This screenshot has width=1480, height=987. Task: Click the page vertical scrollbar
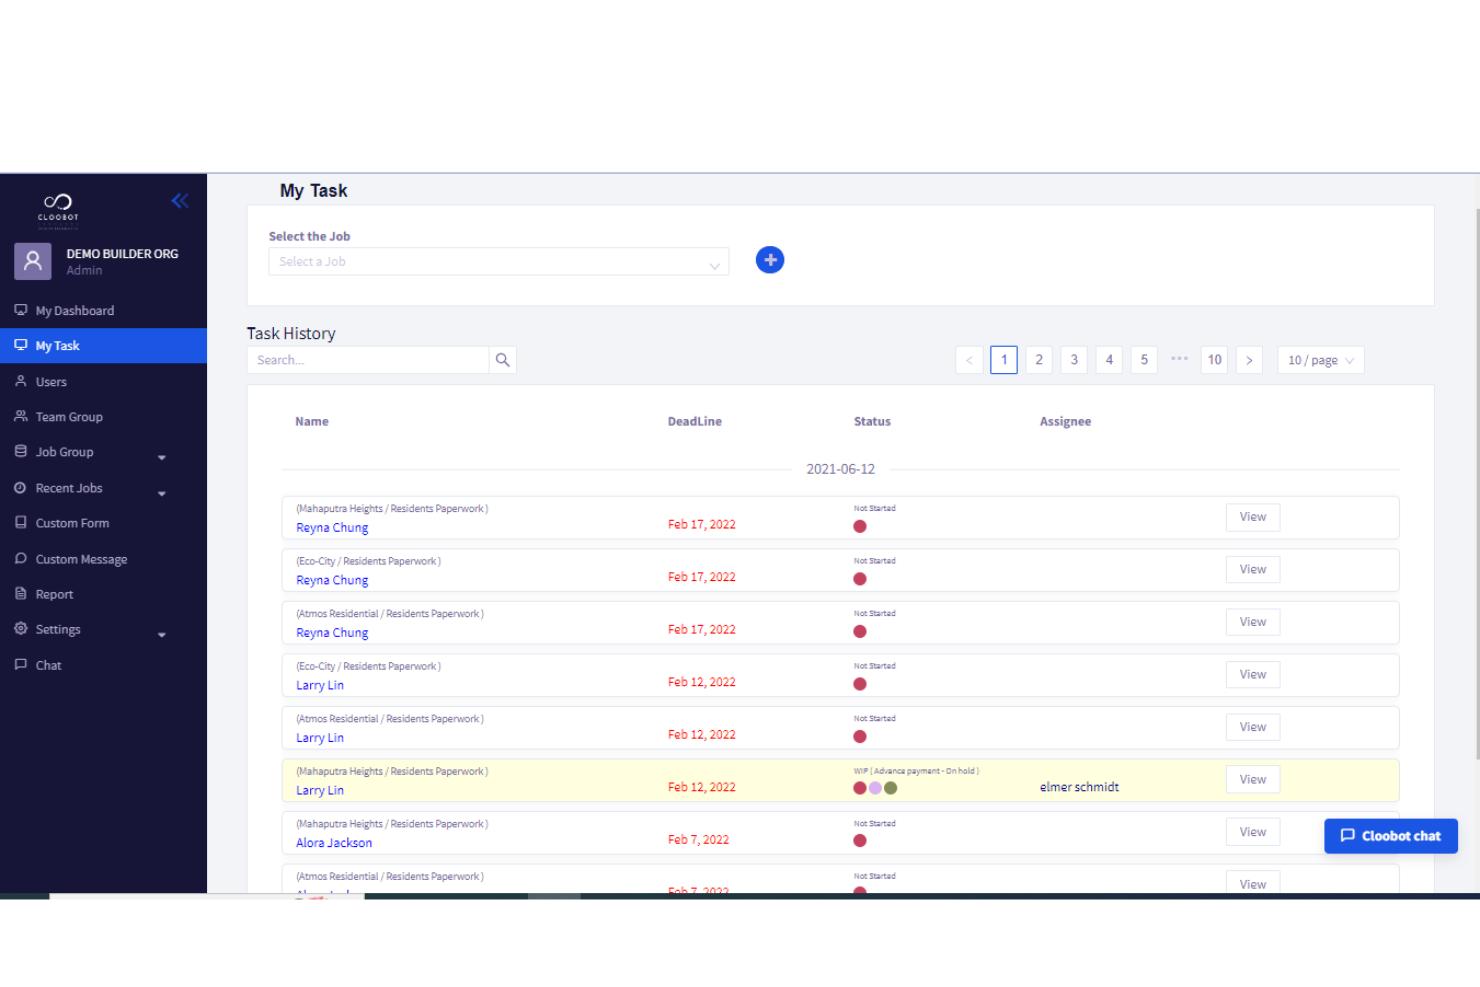[x=1477, y=484]
